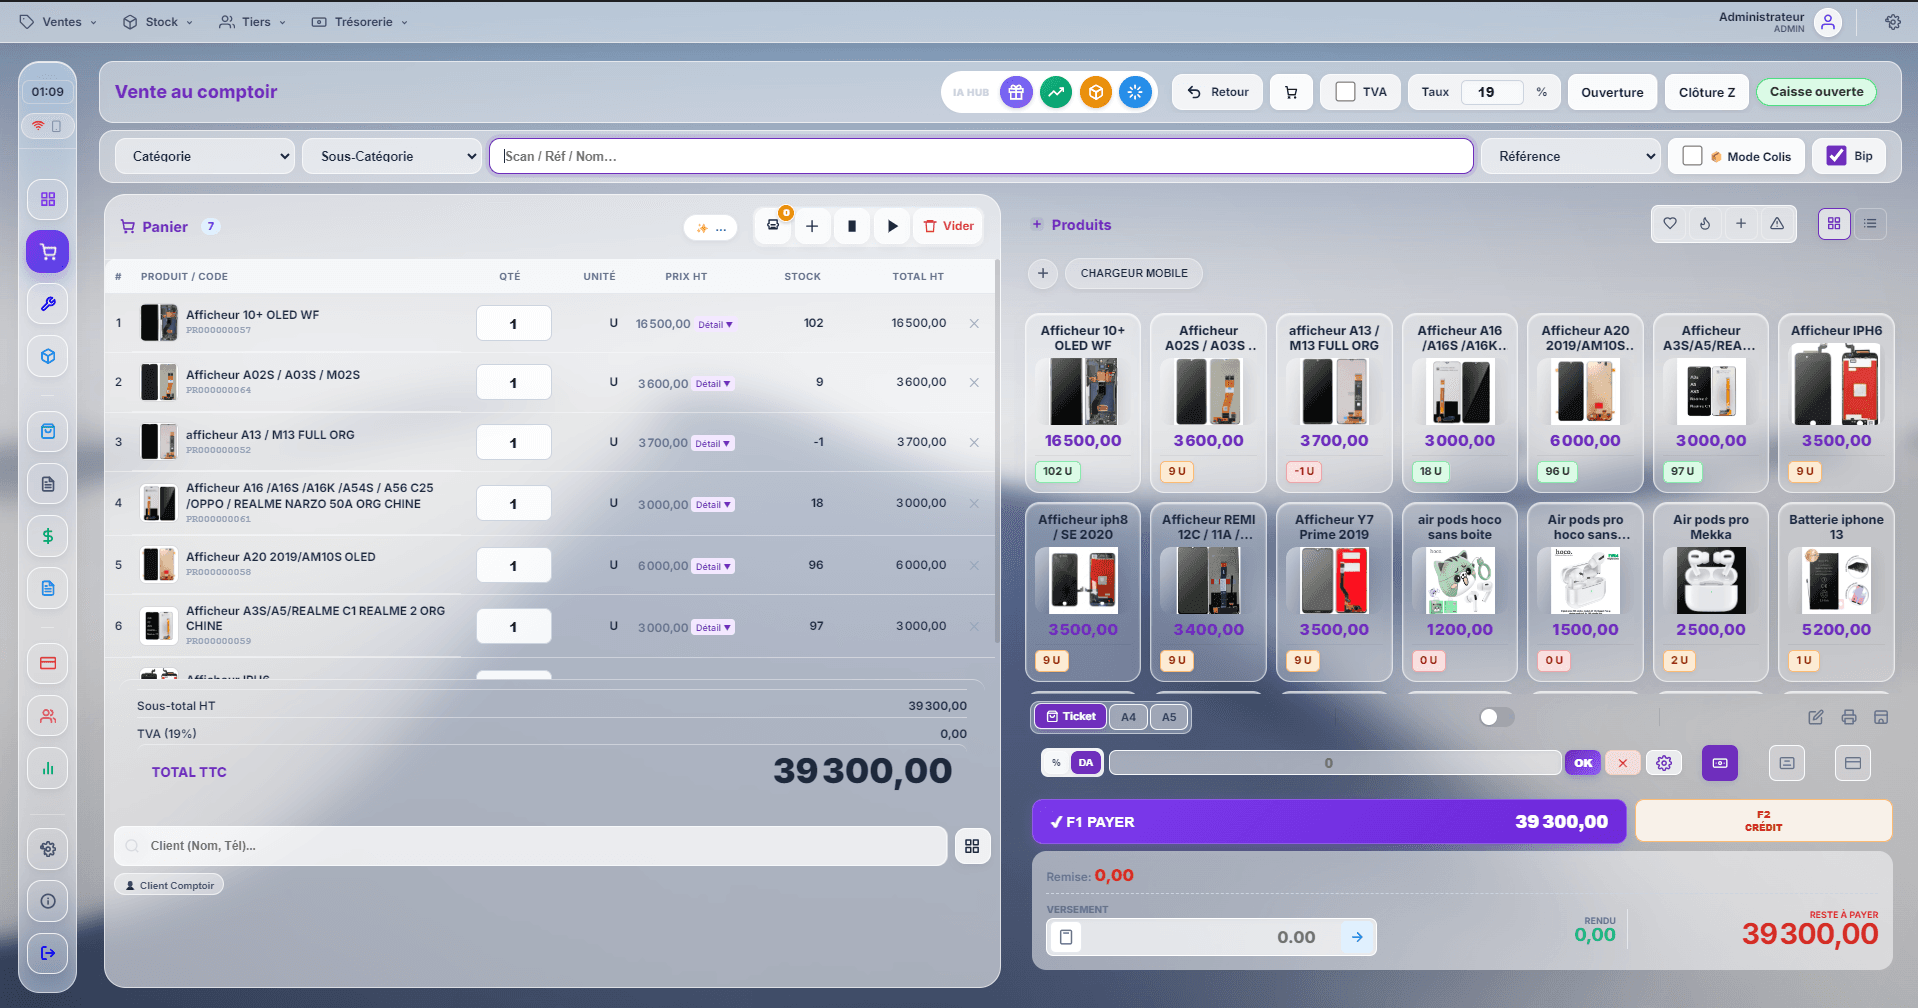Open the Stock menu

158,22
